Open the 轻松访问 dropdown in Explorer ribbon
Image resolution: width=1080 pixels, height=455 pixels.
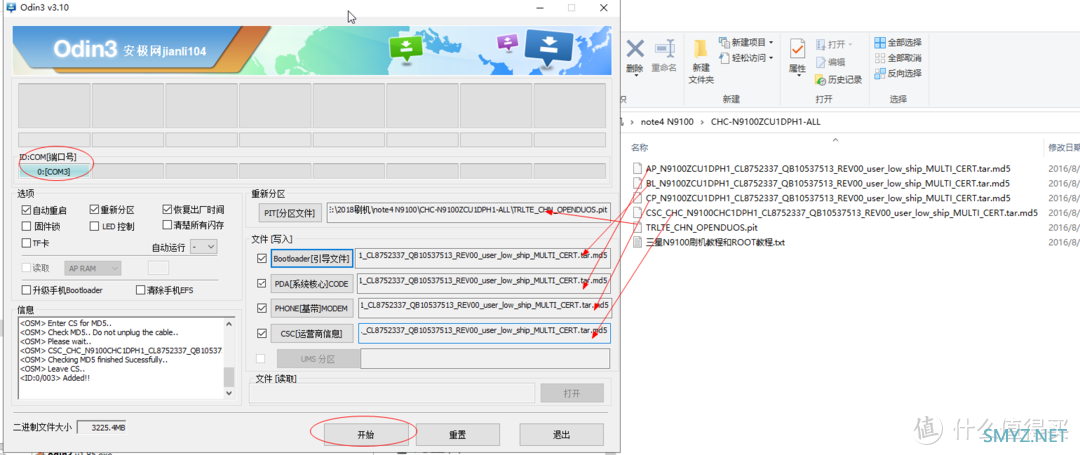coord(747,58)
